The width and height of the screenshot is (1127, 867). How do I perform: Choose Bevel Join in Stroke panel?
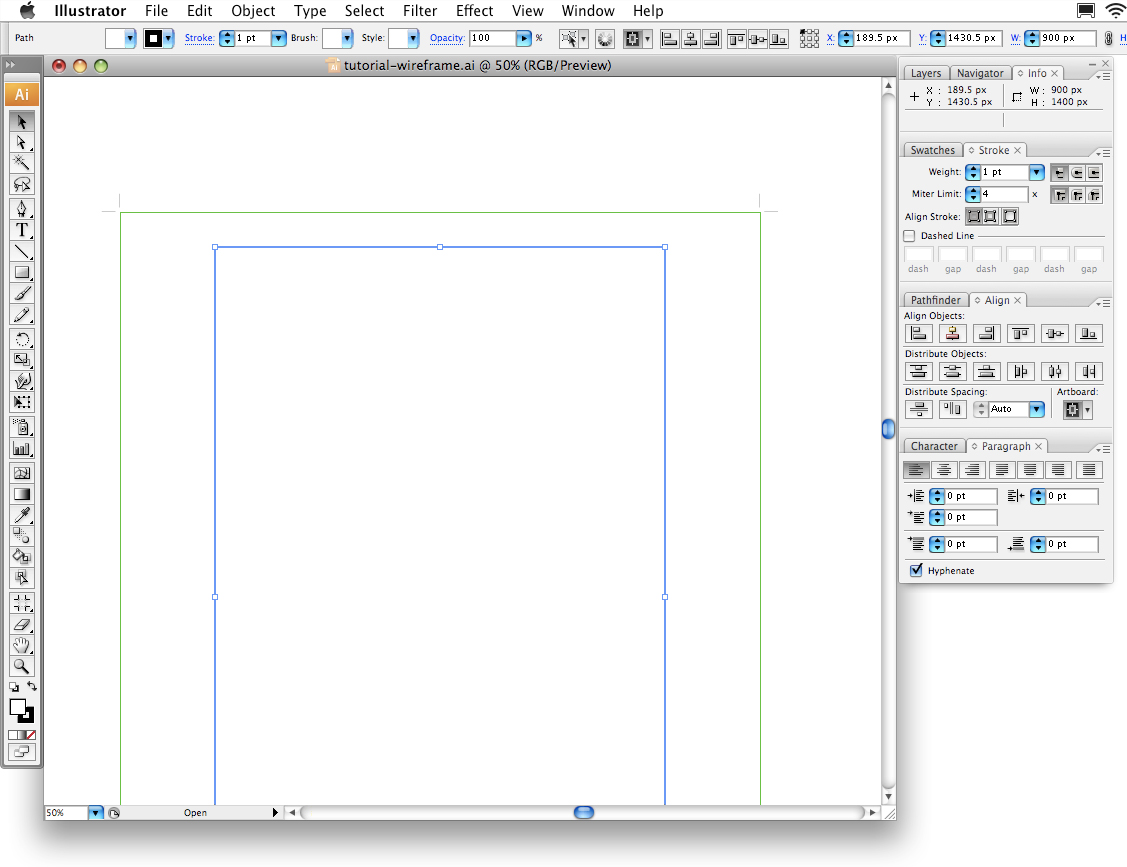pyautogui.click(x=1093, y=195)
